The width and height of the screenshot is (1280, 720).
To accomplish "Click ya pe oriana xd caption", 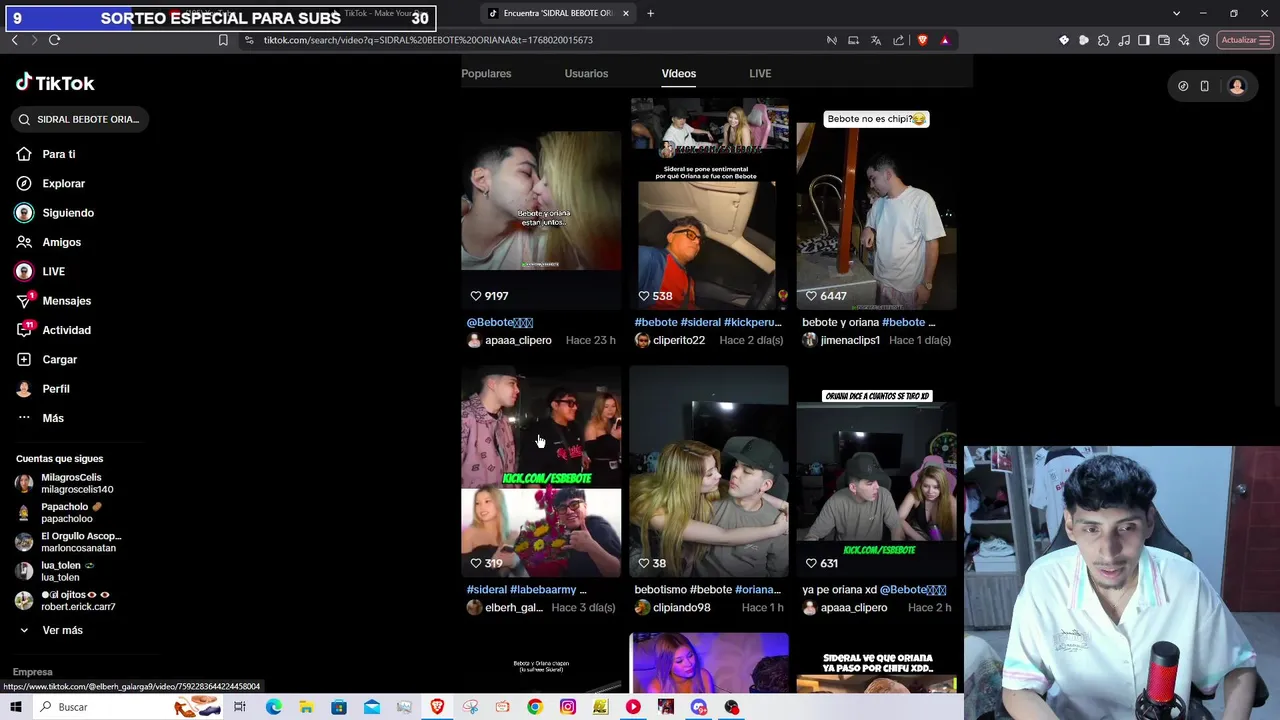I will pos(874,589).
